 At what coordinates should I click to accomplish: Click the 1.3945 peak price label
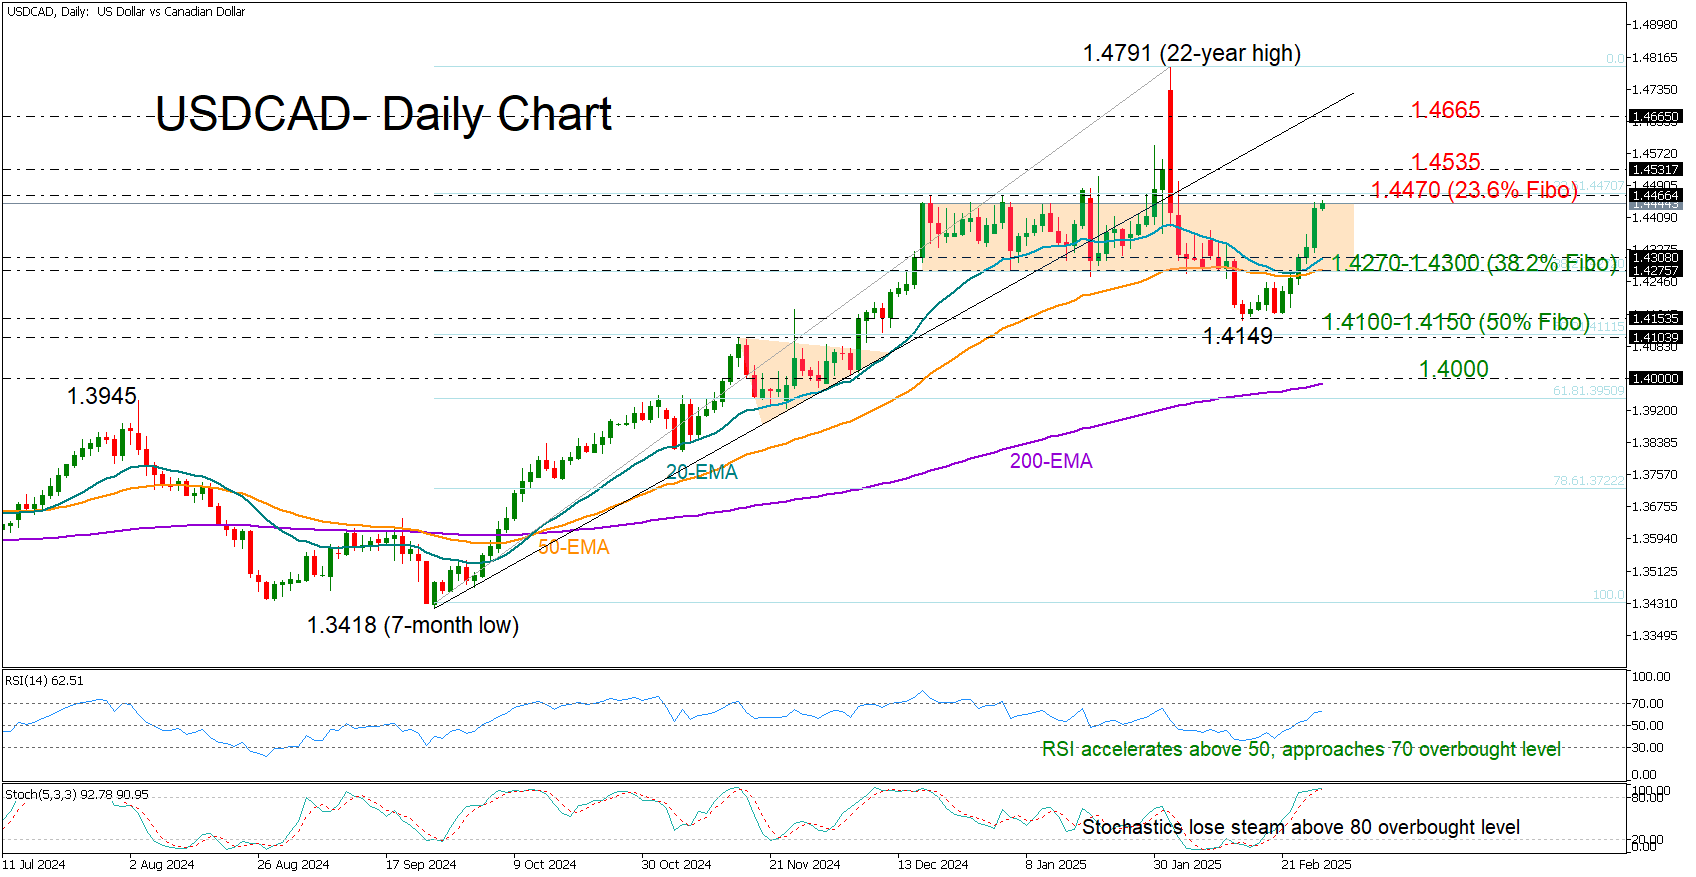tap(101, 397)
